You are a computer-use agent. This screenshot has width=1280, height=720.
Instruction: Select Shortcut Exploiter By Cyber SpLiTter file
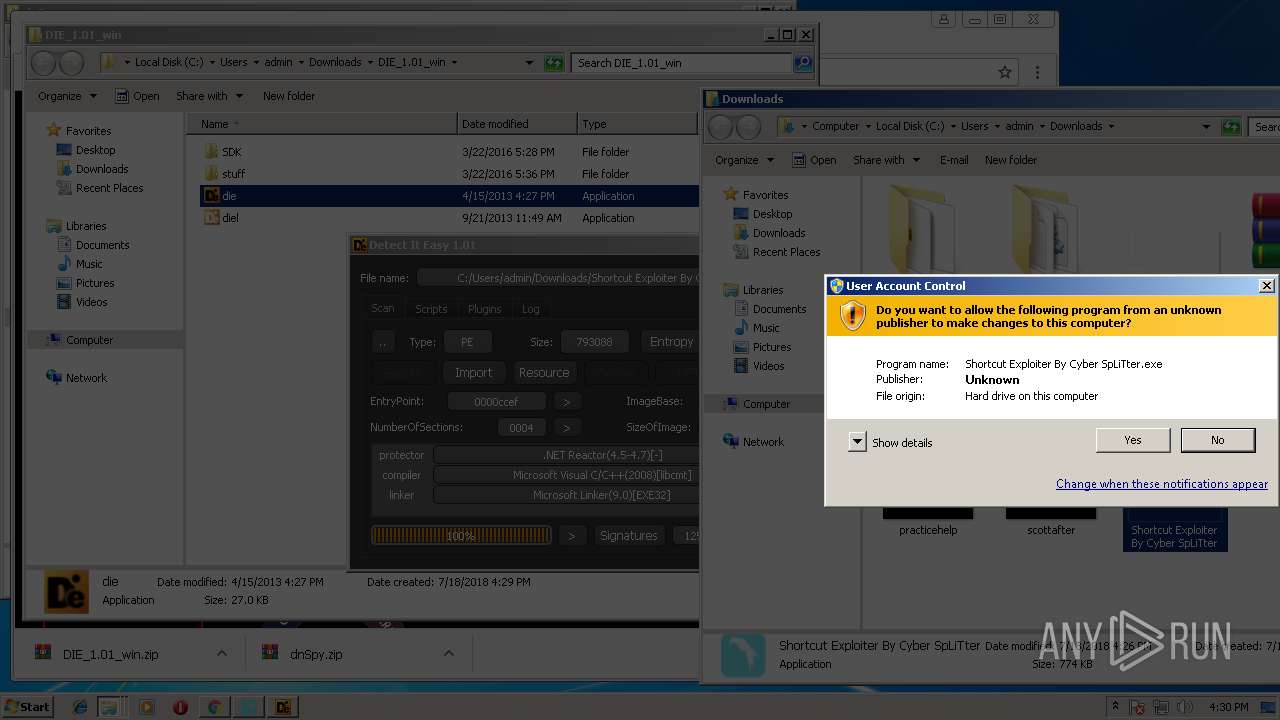(1175, 528)
